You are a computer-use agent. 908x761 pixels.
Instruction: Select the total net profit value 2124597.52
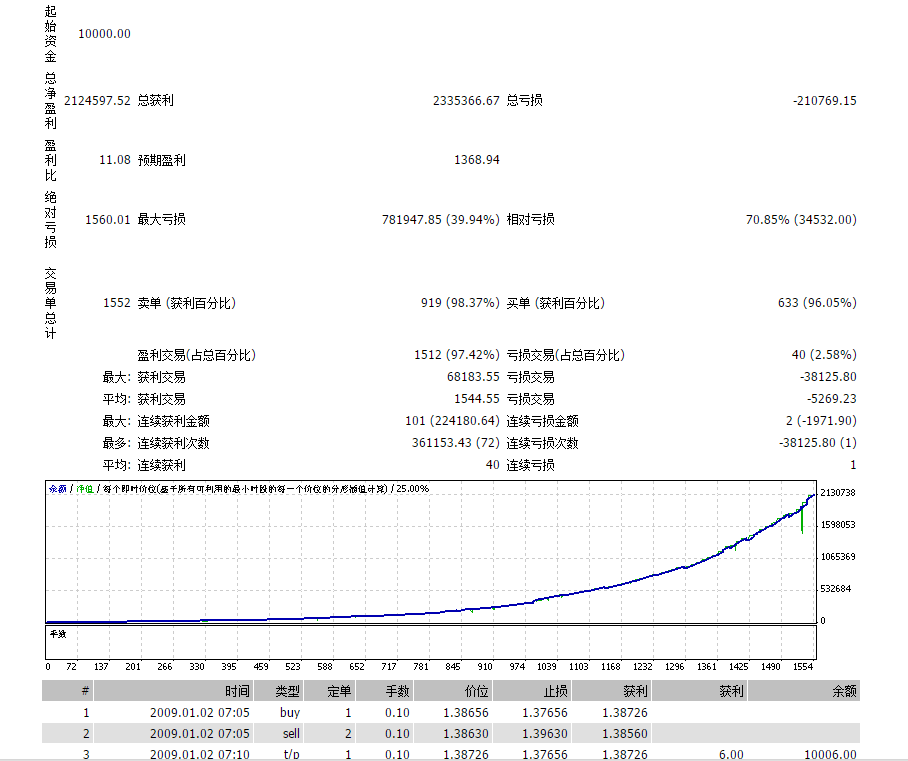(x=97, y=101)
